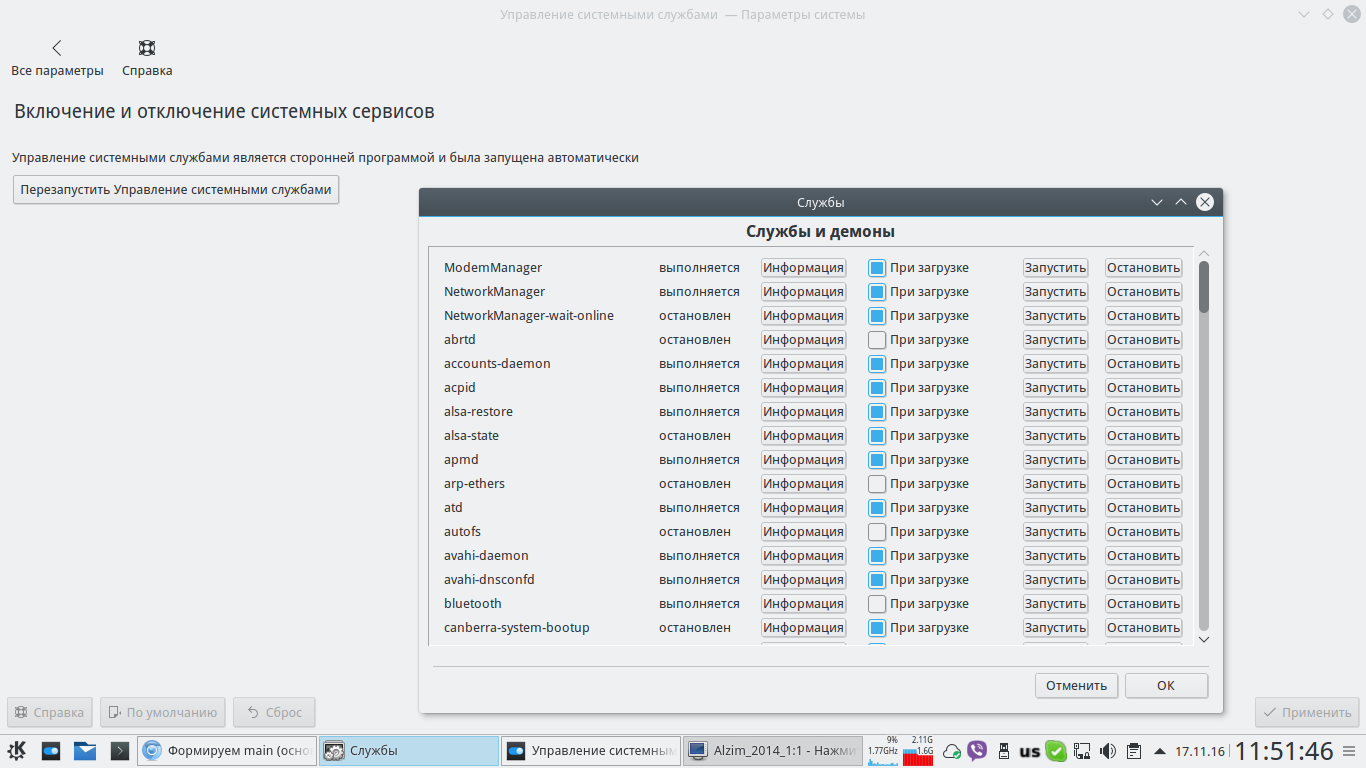This screenshot has width=1366, height=768.
Task: Click the USB removable device tray icon
Action: 1004,751
